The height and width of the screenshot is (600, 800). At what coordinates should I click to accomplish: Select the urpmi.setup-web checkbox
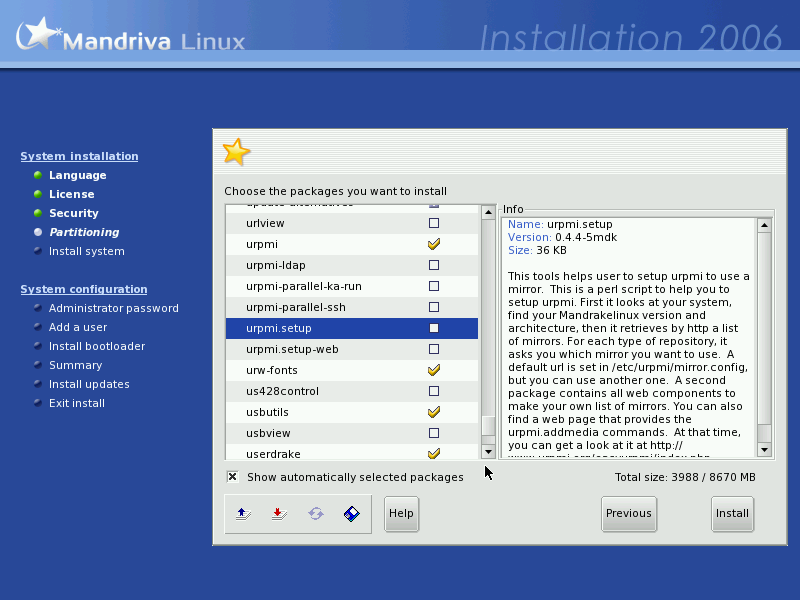(434, 349)
